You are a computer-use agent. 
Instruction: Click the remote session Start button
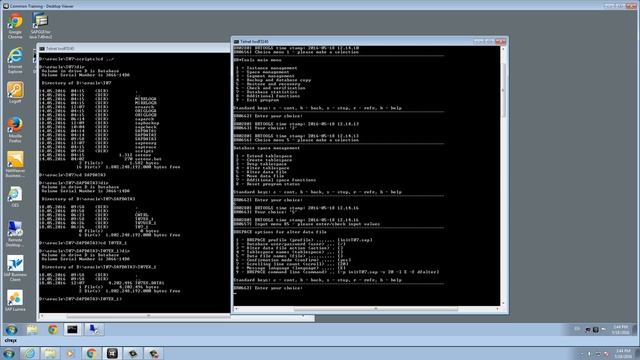(x=11, y=329)
